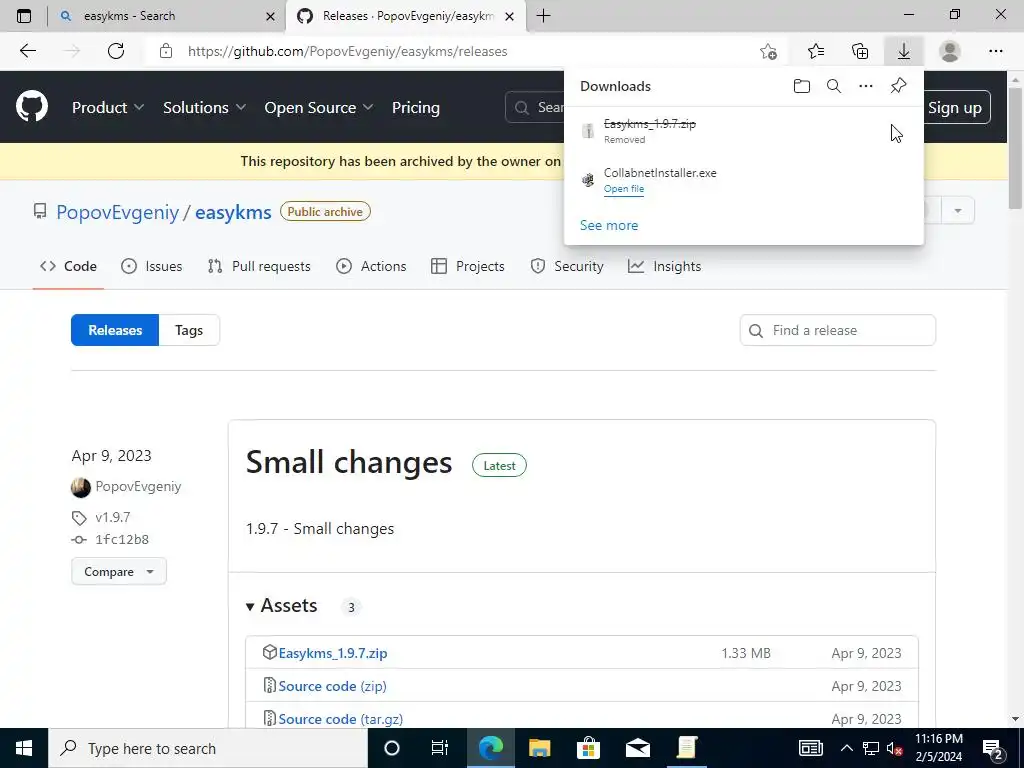Open File Explorer from taskbar
The image size is (1024, 768).
[539, 748]
